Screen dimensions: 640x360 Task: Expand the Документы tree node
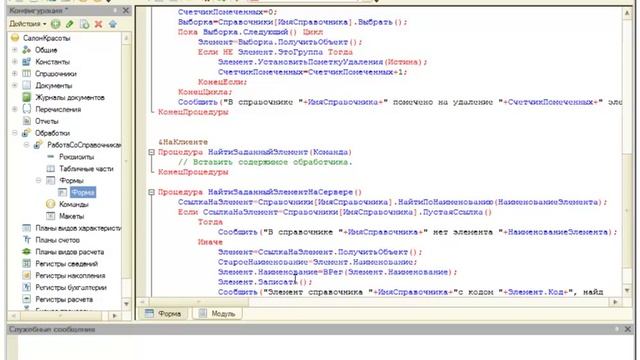point(15,85)
